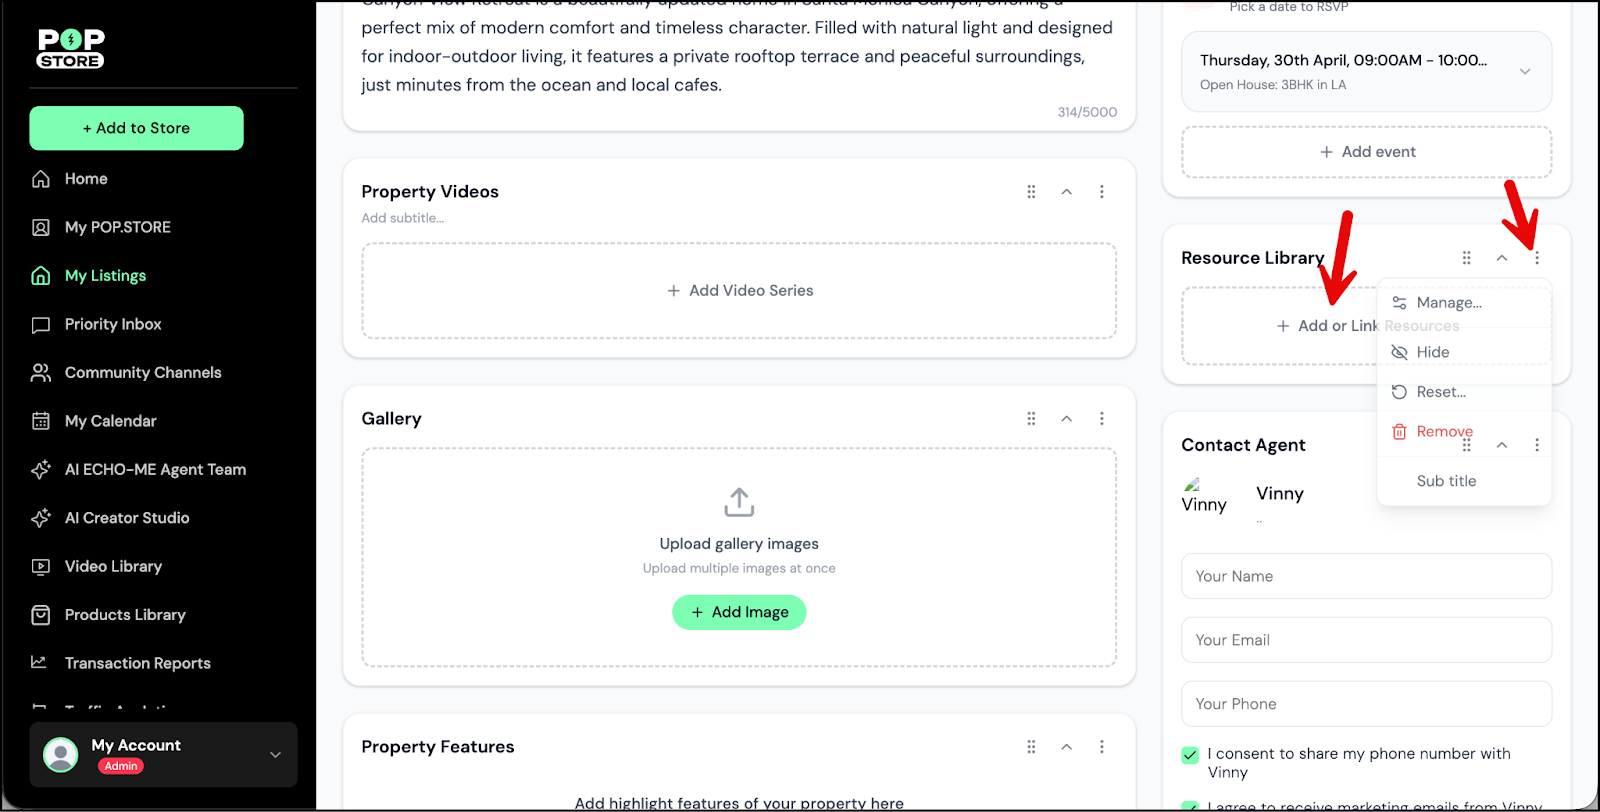Expand the RSVP event date dropdown
1600x812 pixels.
[1524, 71]
